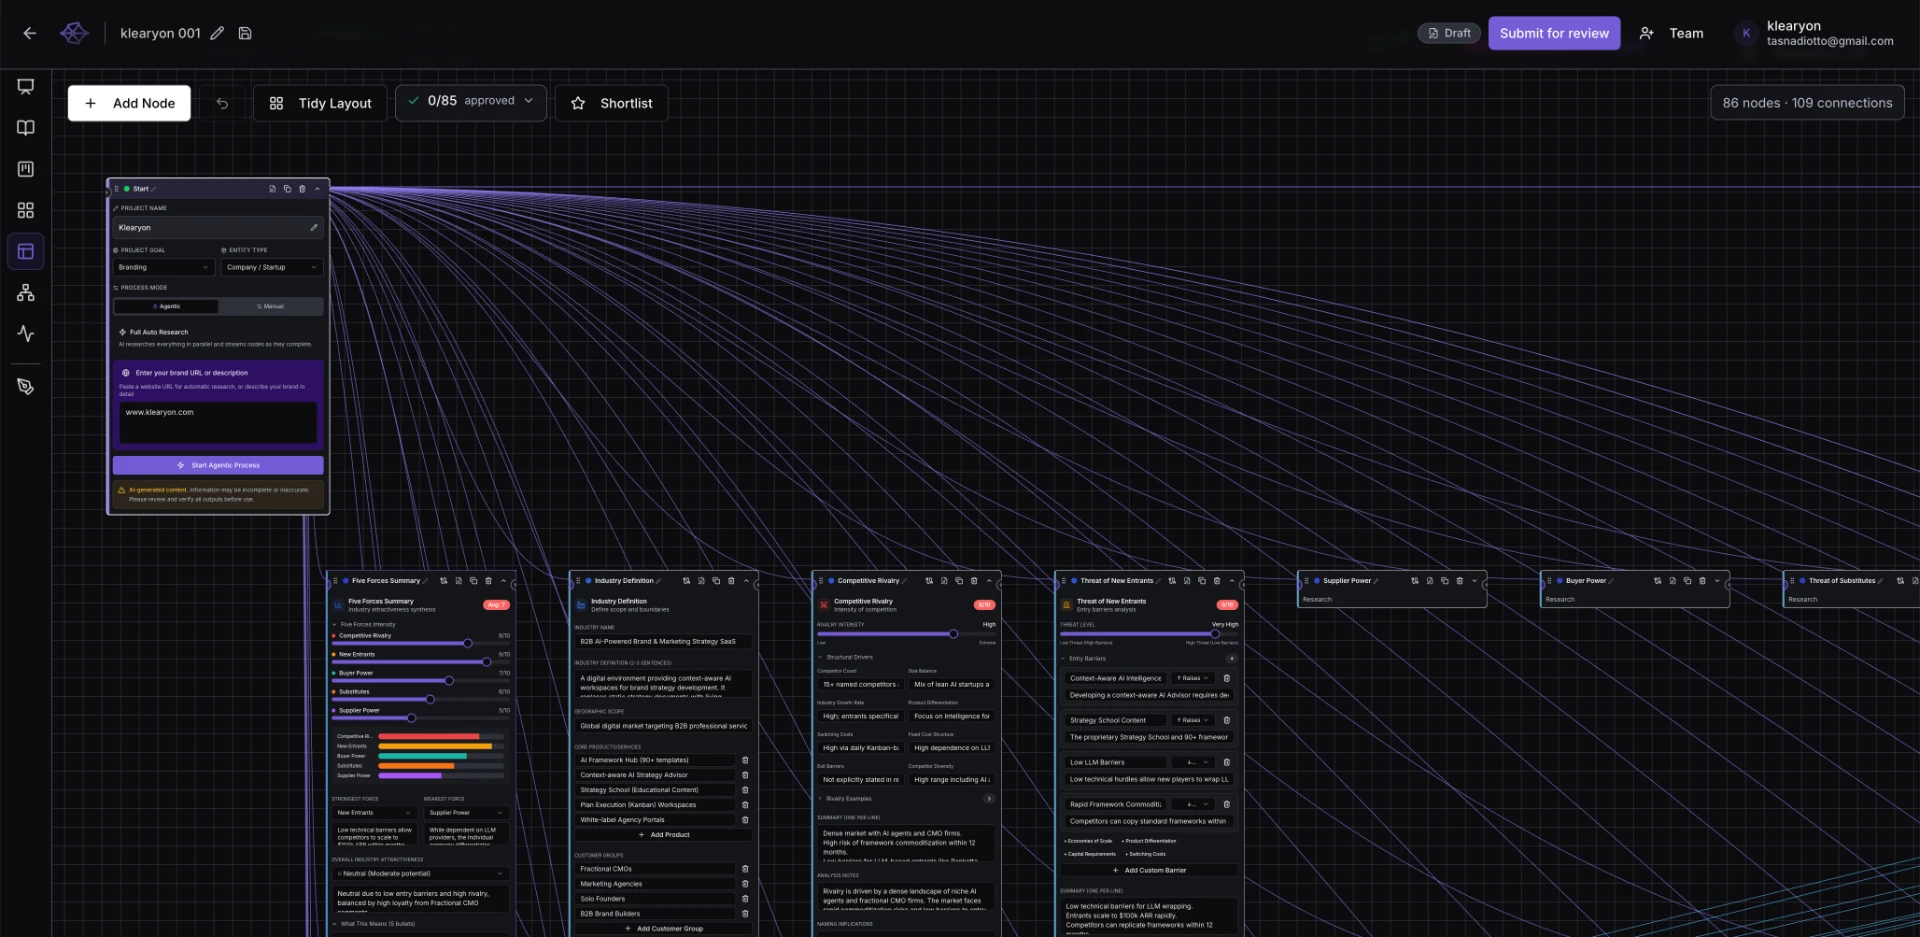Click the save icon beside klearyon 001
The image size is (1920, 937).
(245, 33)
